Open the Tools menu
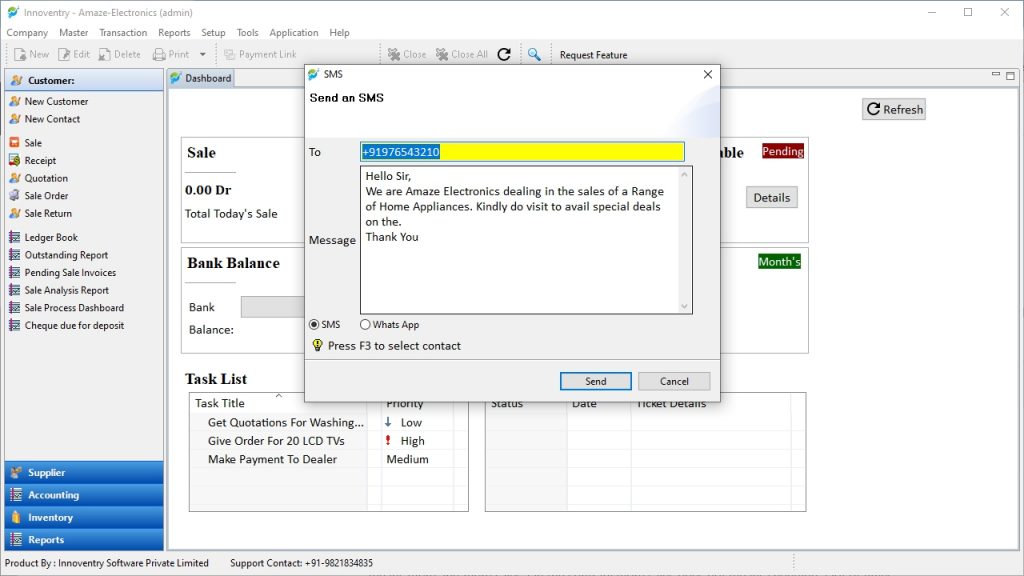The width and height of the screenshot is (1024, 576). [x=247, y=33]
